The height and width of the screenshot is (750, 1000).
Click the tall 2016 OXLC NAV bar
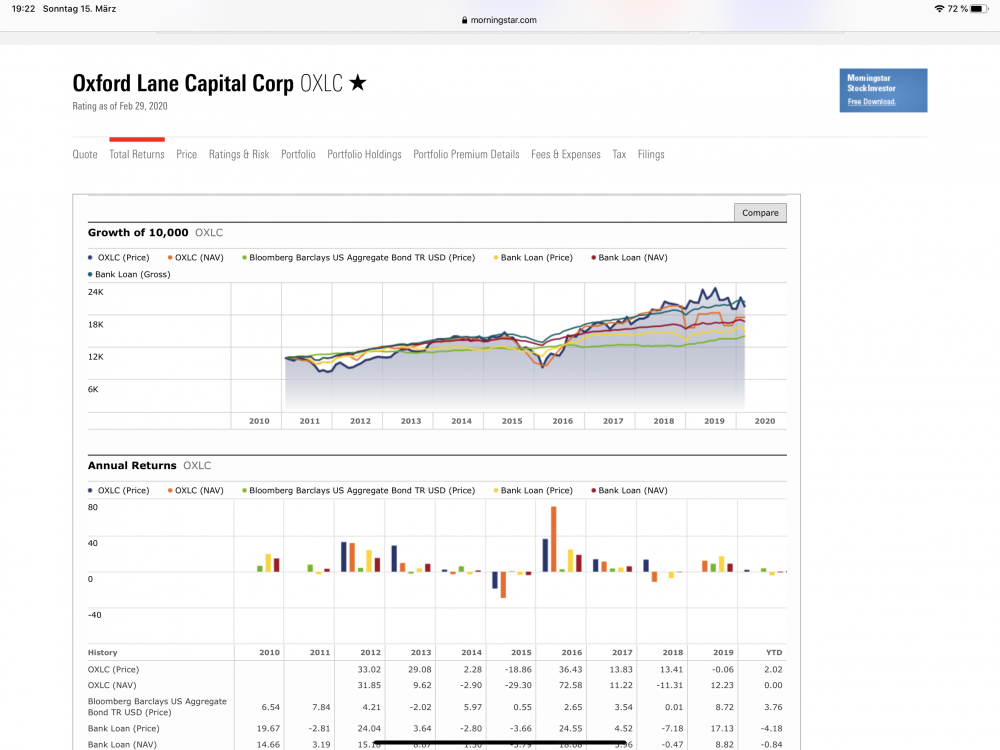[554, 539]
